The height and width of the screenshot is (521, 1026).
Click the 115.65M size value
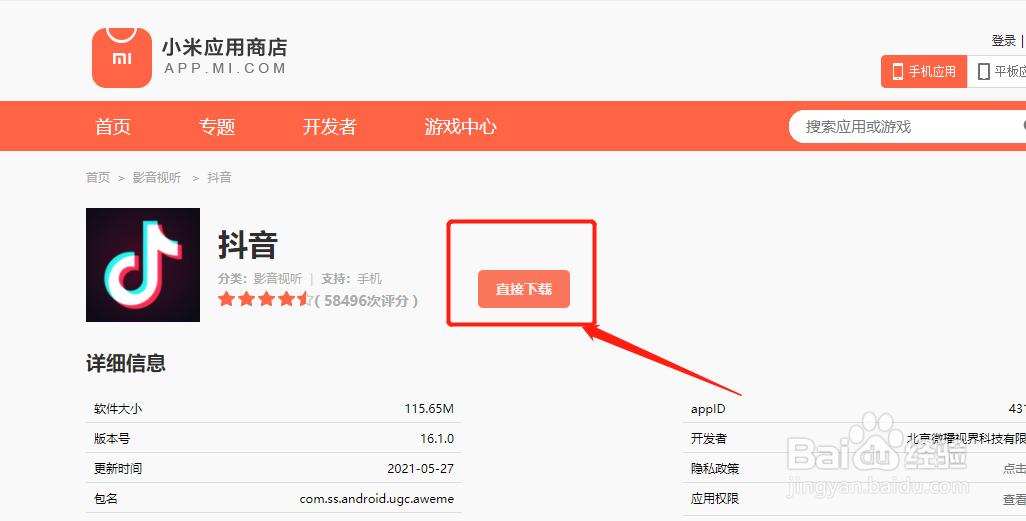coord(429,408)
